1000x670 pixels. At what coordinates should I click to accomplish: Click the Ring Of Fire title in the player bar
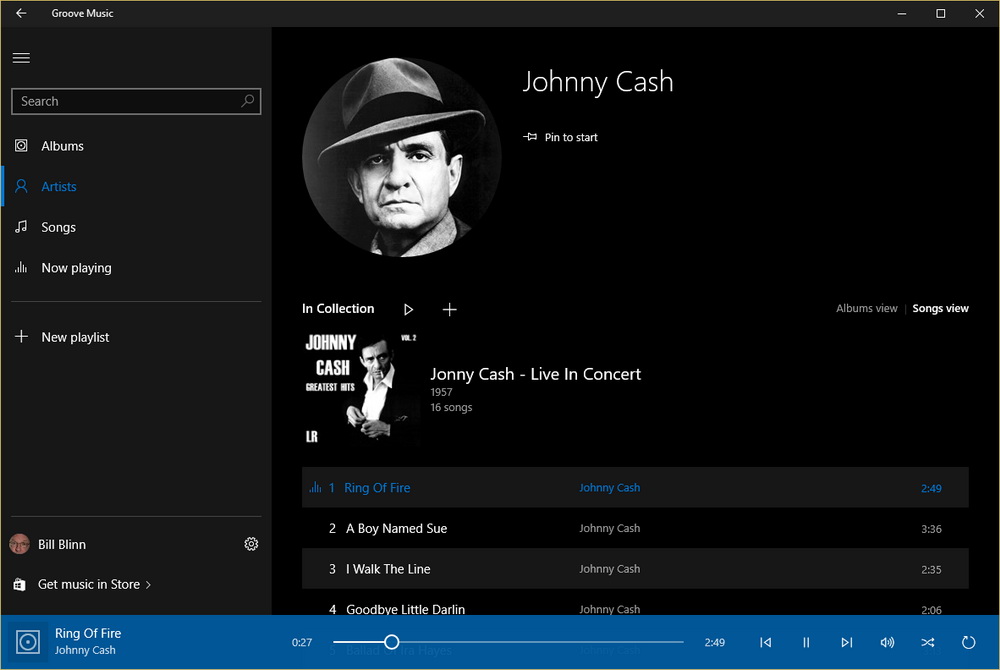coord(88,633)
